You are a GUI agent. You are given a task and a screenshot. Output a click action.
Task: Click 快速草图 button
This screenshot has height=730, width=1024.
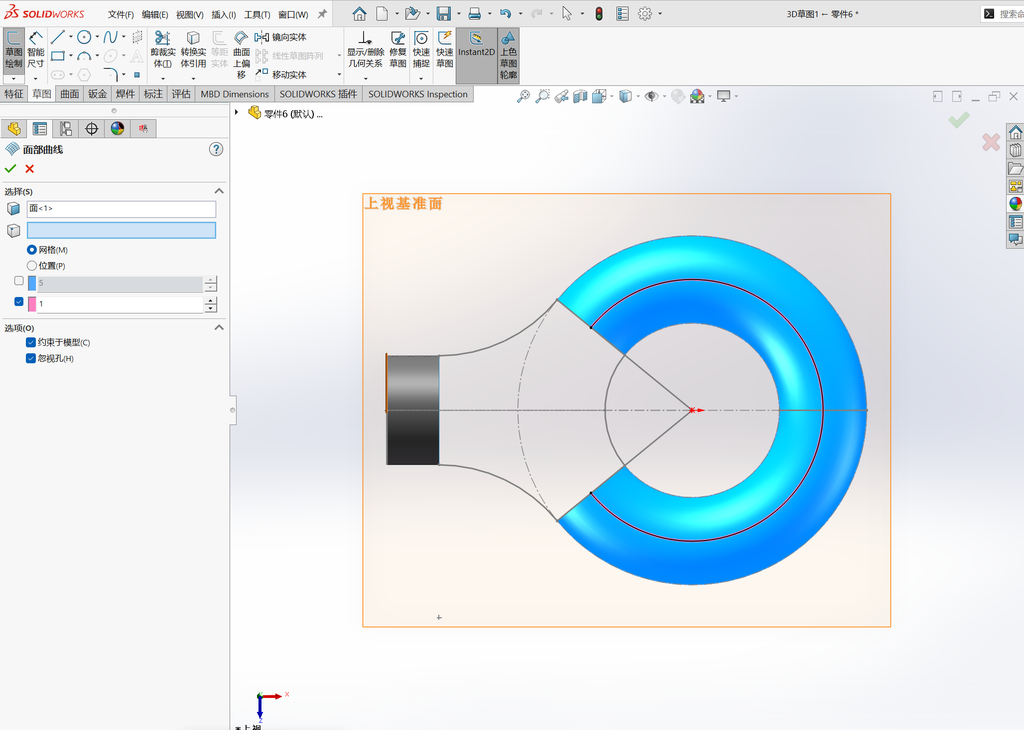(445, 50)
